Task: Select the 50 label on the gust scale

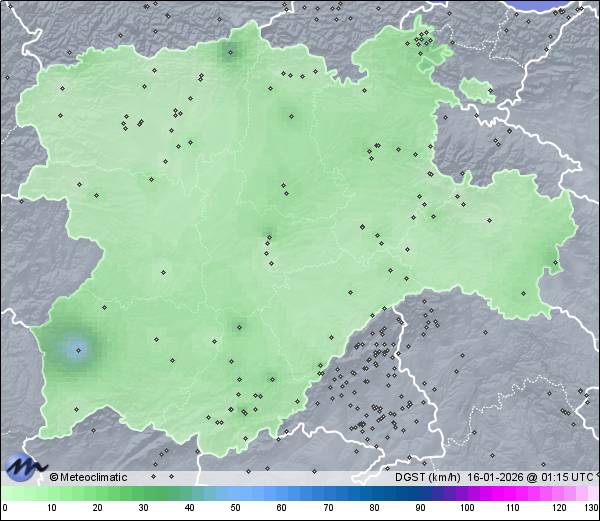Action: [x=235, y=509]
